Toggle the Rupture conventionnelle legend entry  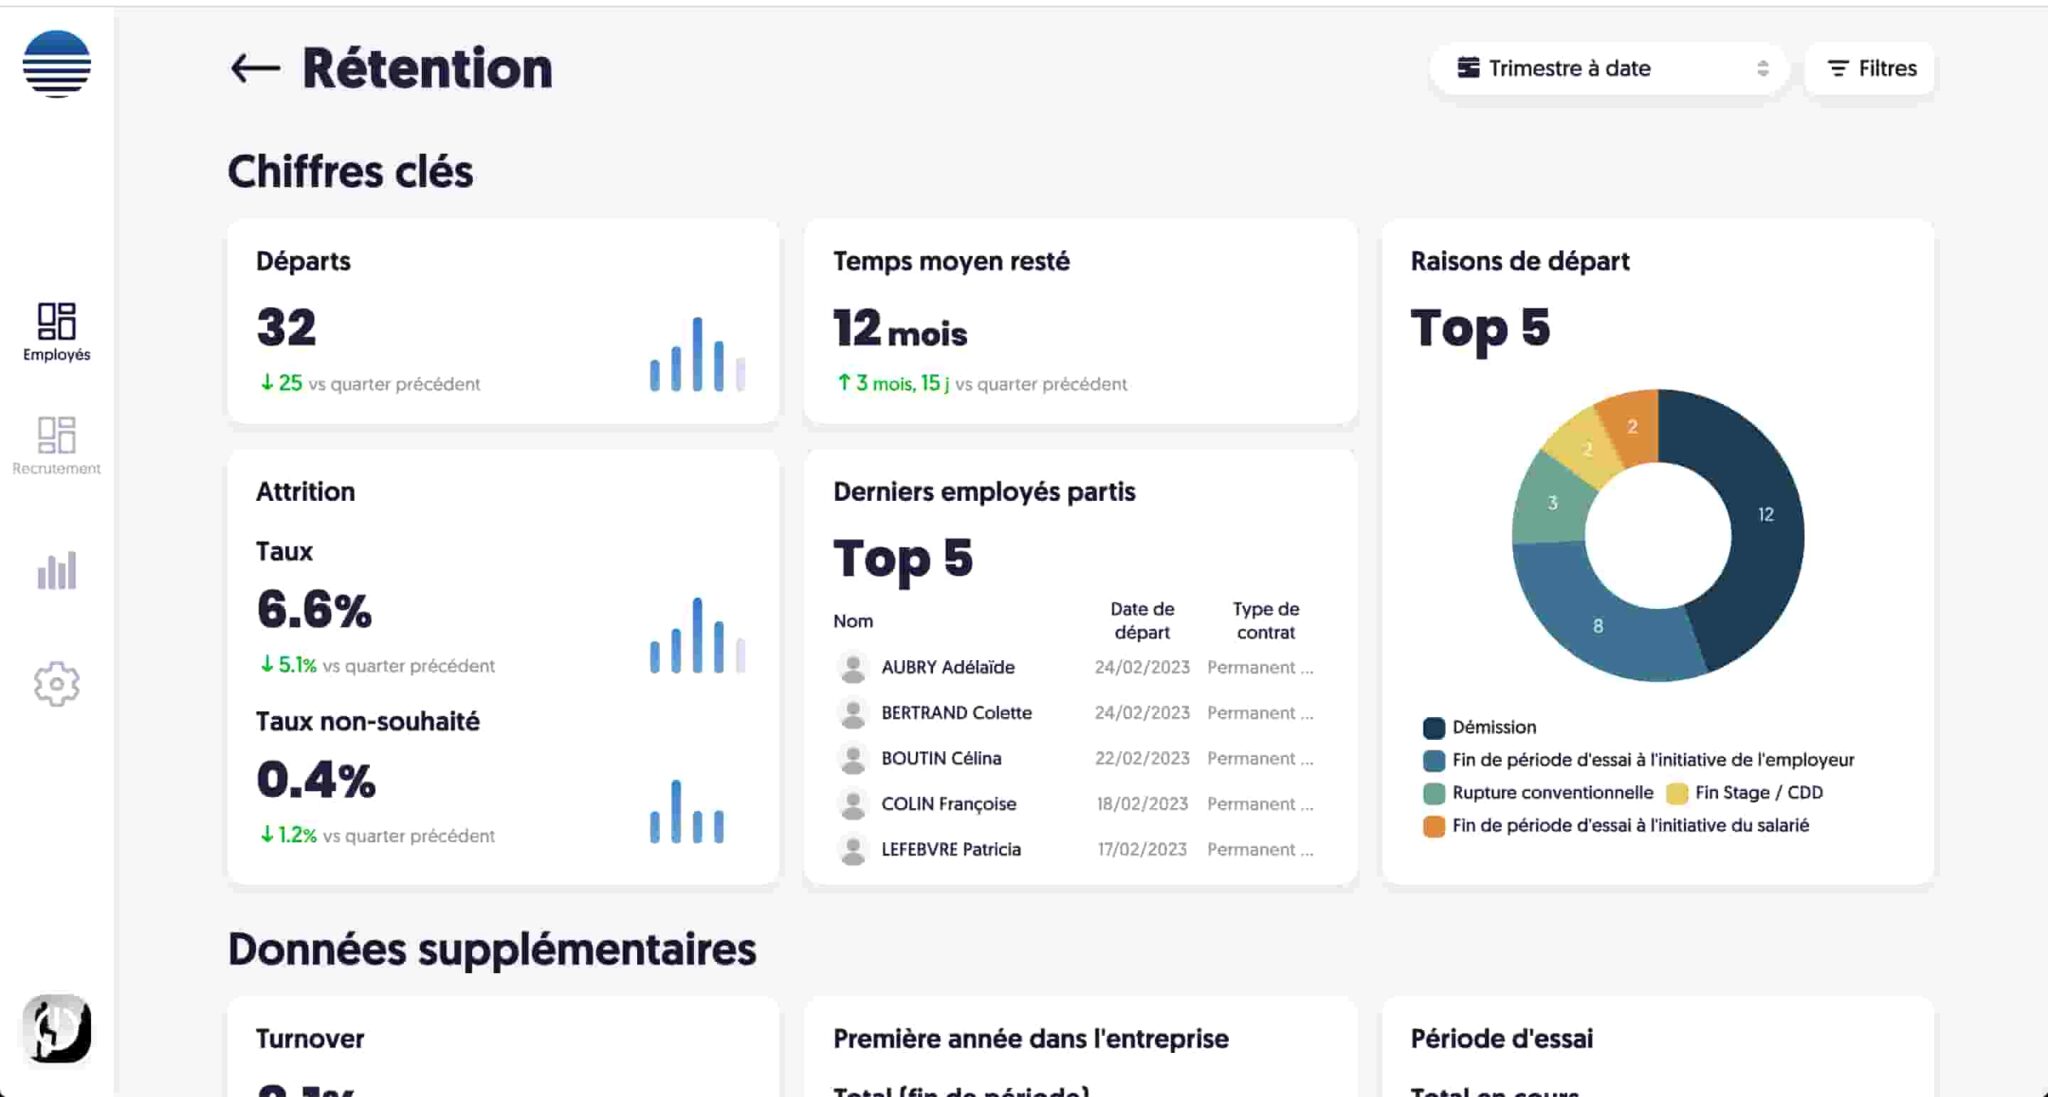[1552, 793]
